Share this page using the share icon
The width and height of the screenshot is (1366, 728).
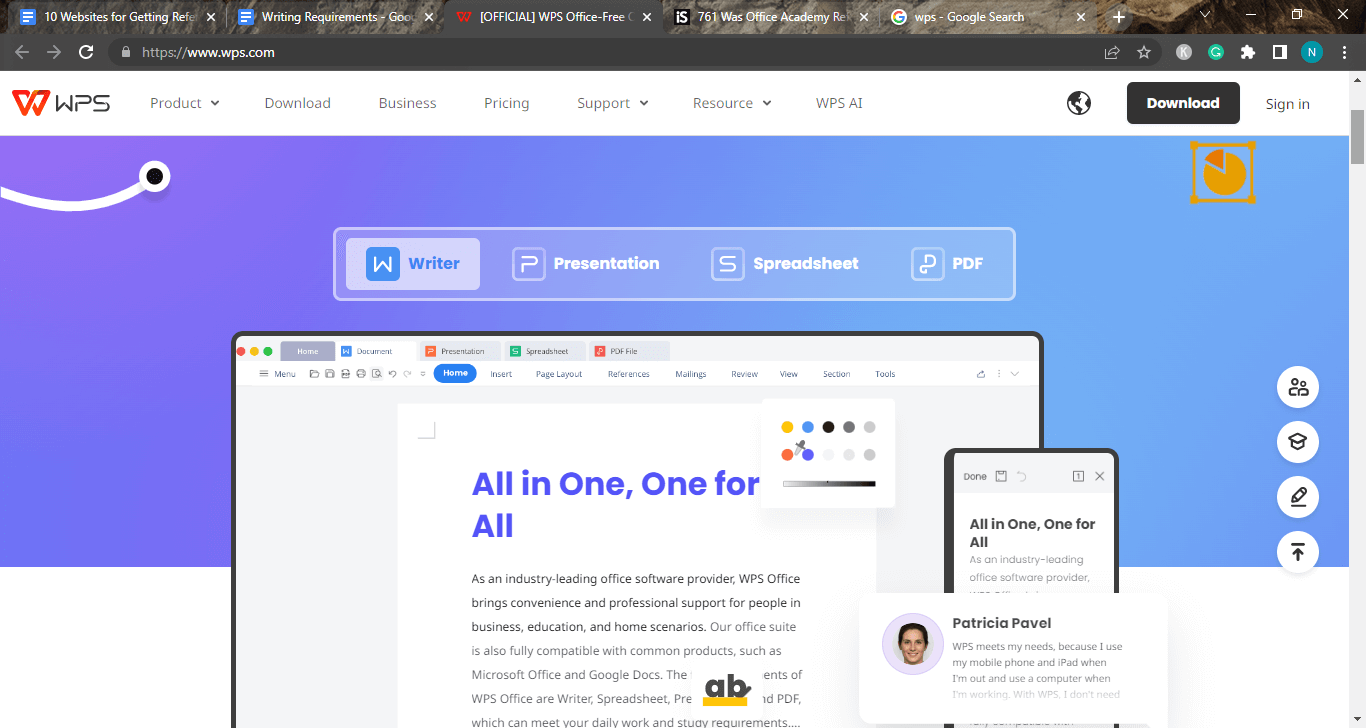[x=1112, y=52]
